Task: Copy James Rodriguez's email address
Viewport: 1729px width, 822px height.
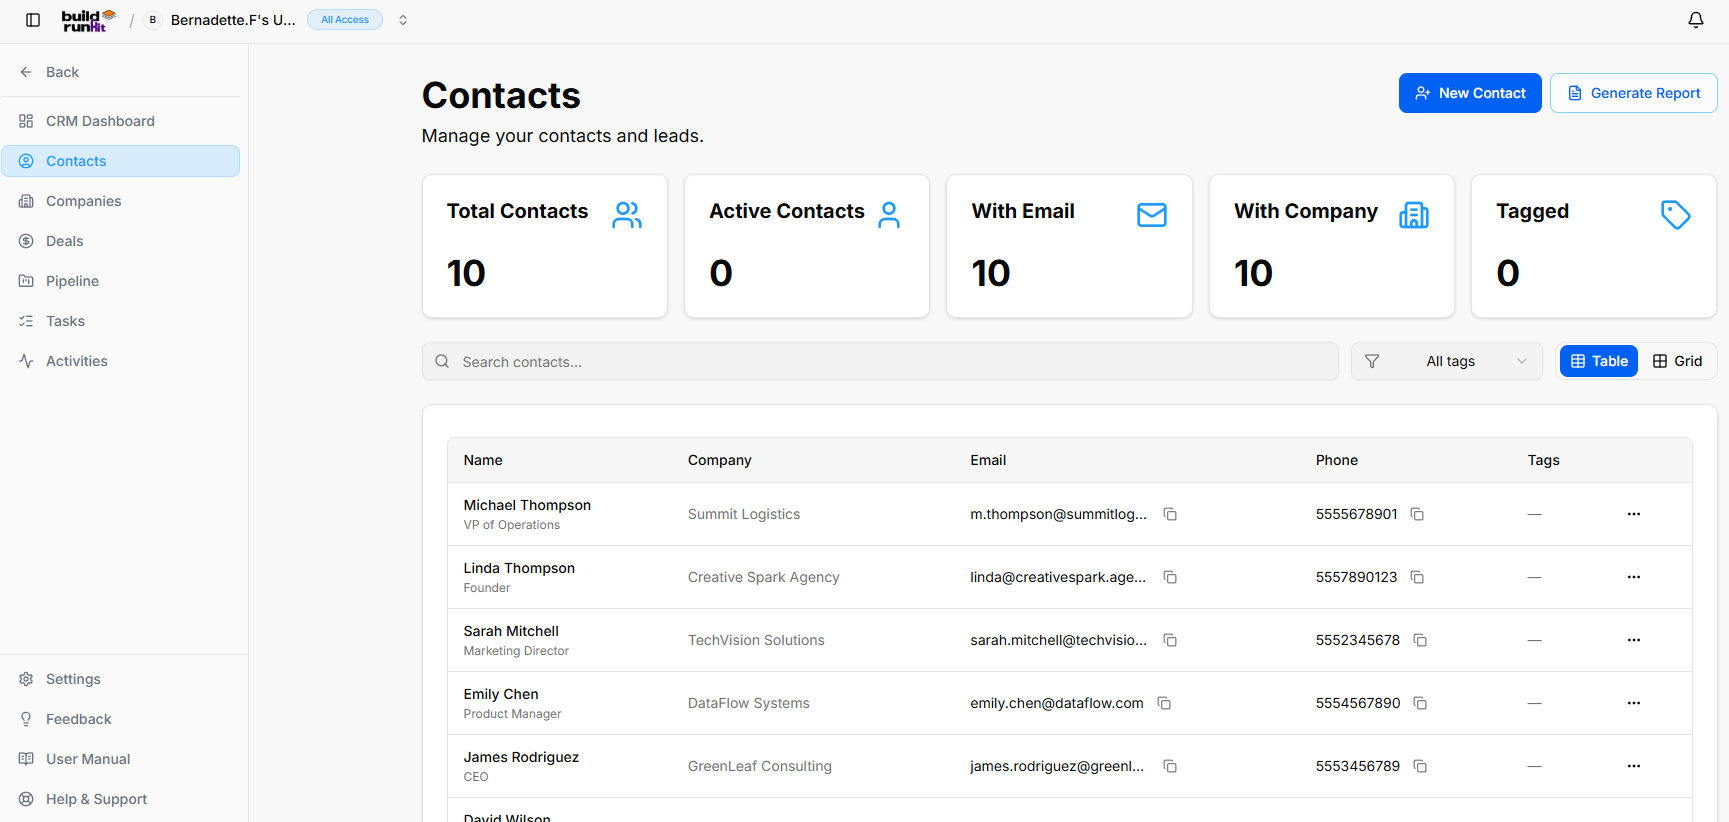Action: click(x=1170, y=766)
